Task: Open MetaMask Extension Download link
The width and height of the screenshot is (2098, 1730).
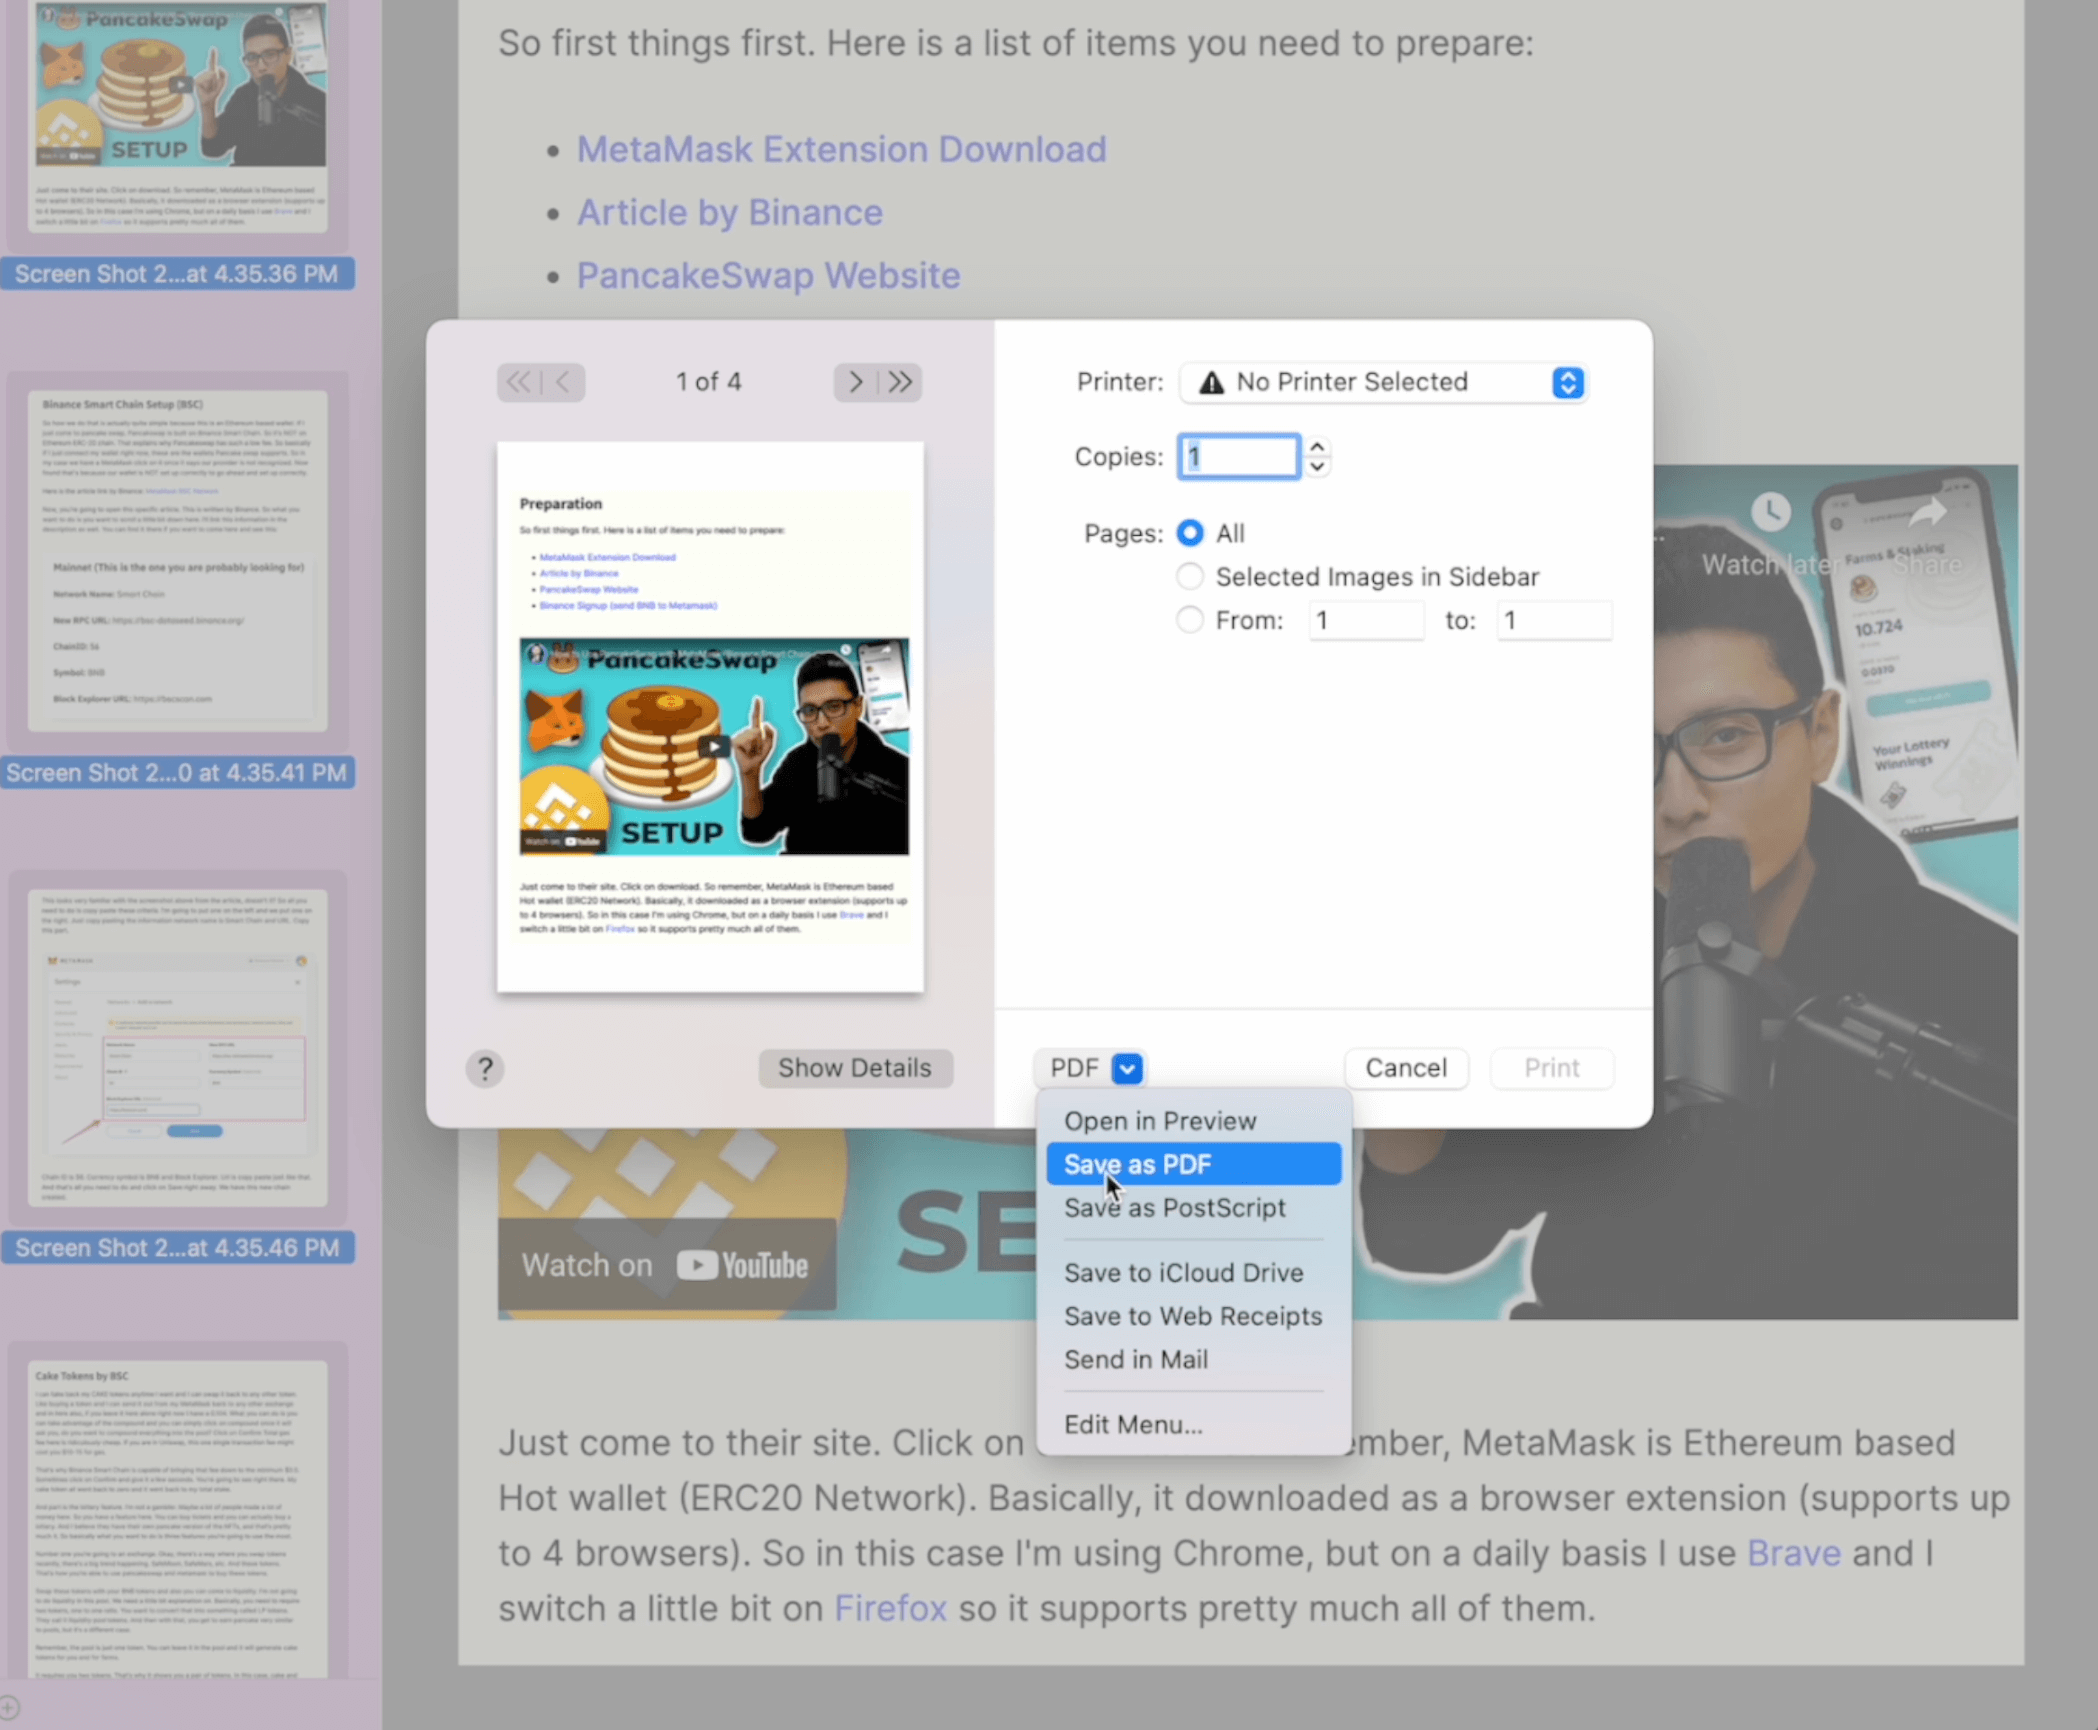Action: click(841, 149)
